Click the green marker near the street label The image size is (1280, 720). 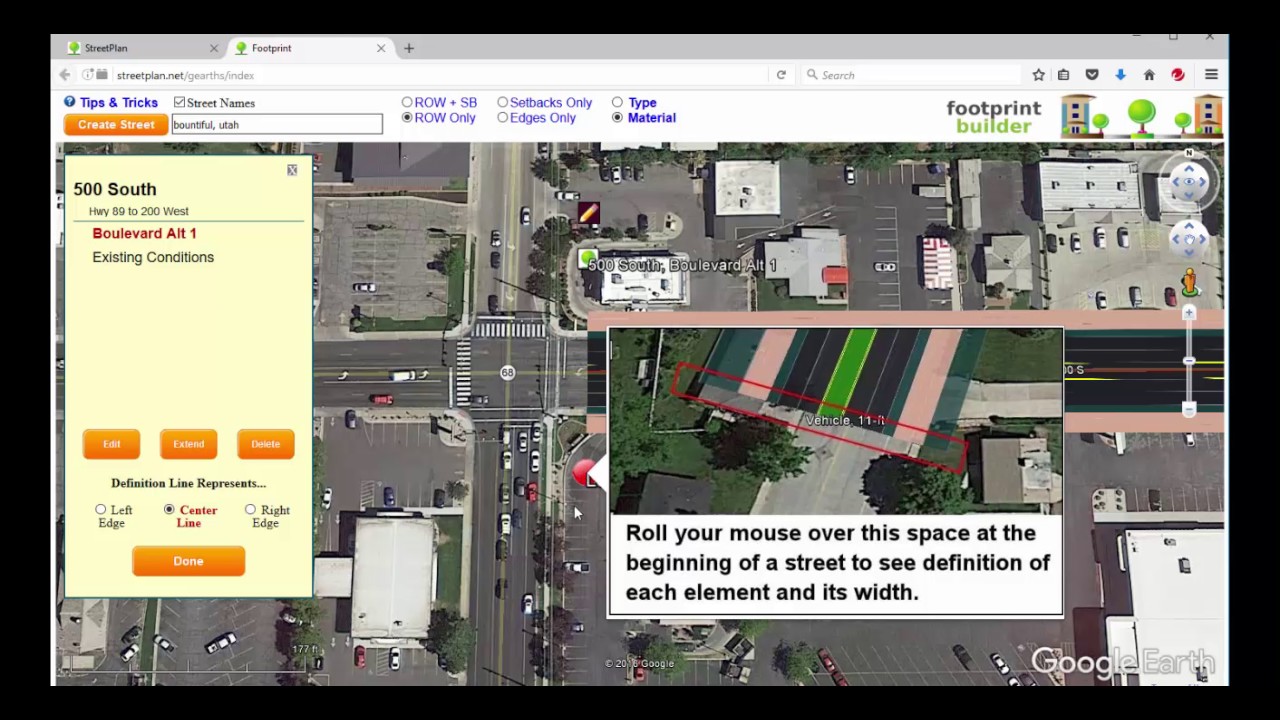pyautogui.click(x=588, y=259)
